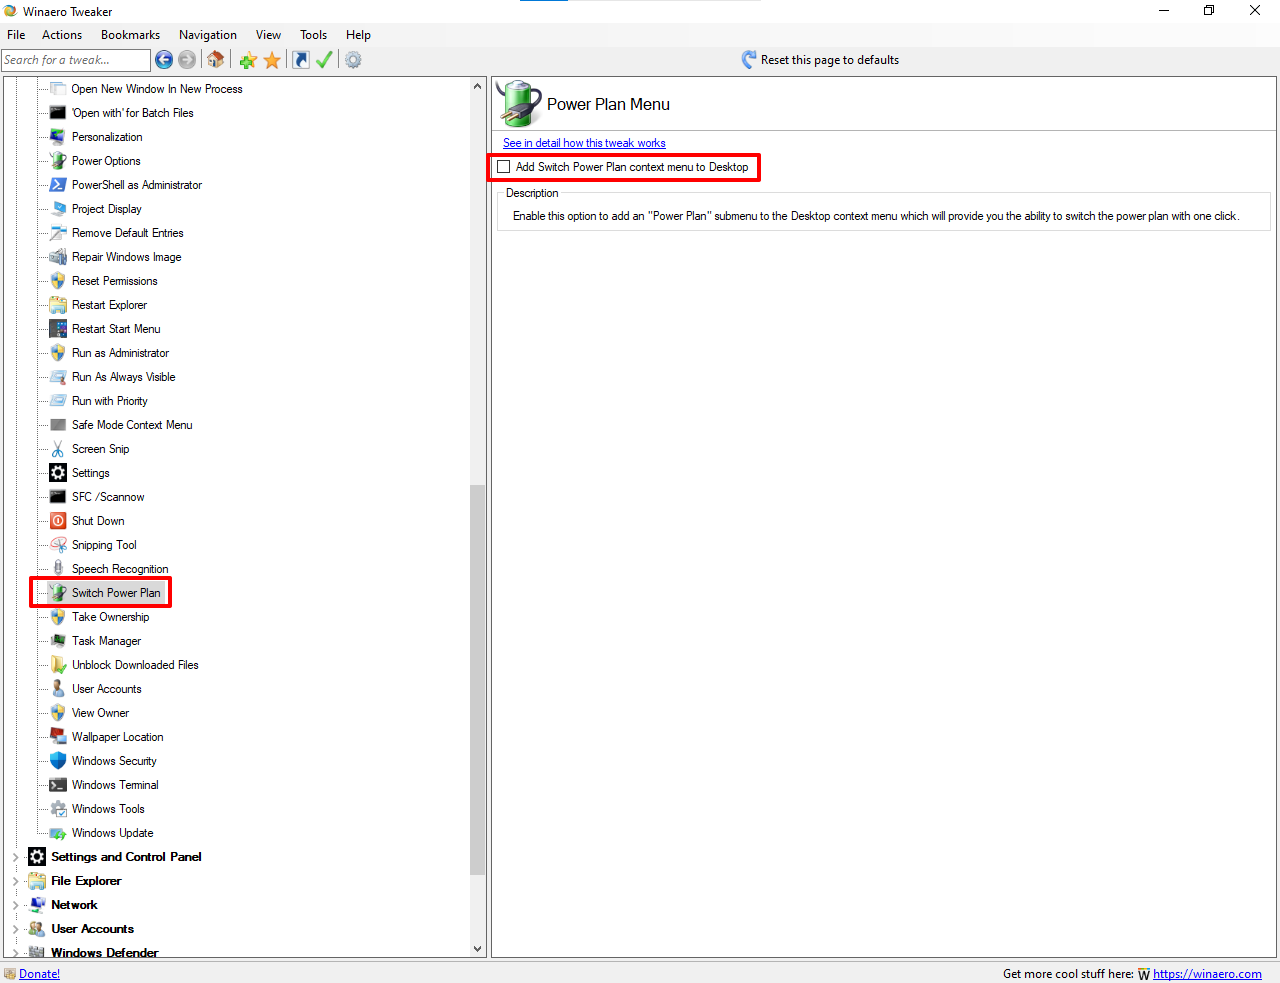Click the Shut Down icon in tree
The image size is (1280, 983).
click(58, 521)
